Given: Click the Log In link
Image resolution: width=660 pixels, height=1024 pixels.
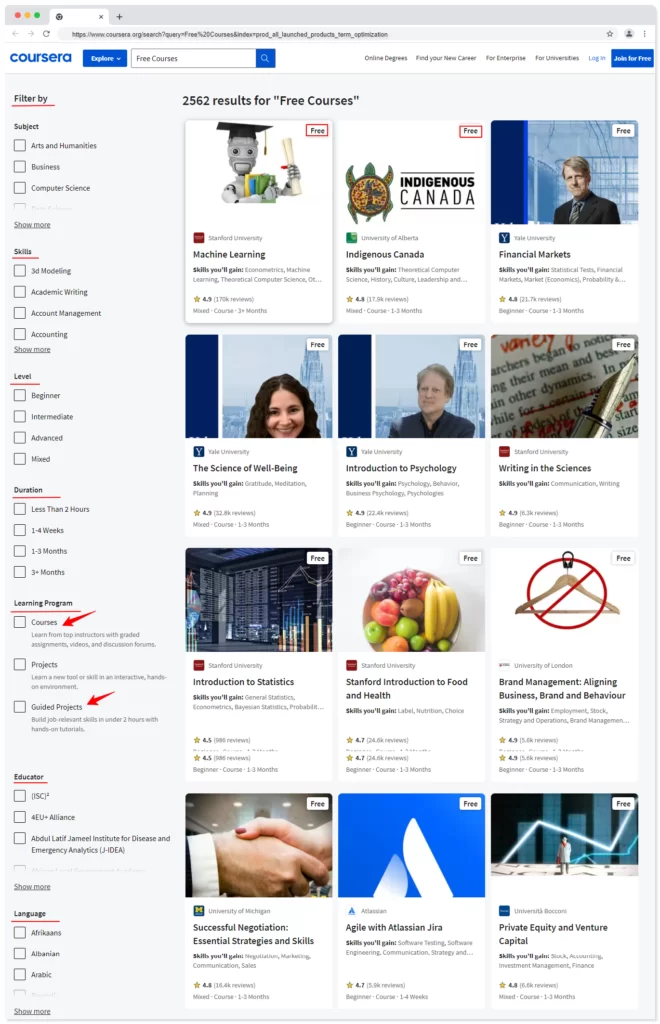Looking at the screenshot, I should click(597, 58).
